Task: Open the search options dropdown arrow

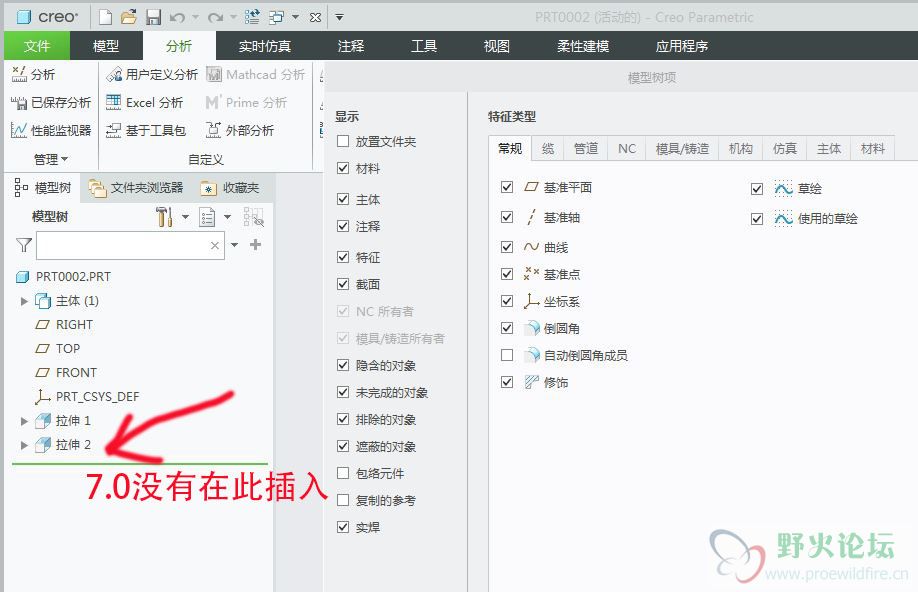Action: pos(234,245)
